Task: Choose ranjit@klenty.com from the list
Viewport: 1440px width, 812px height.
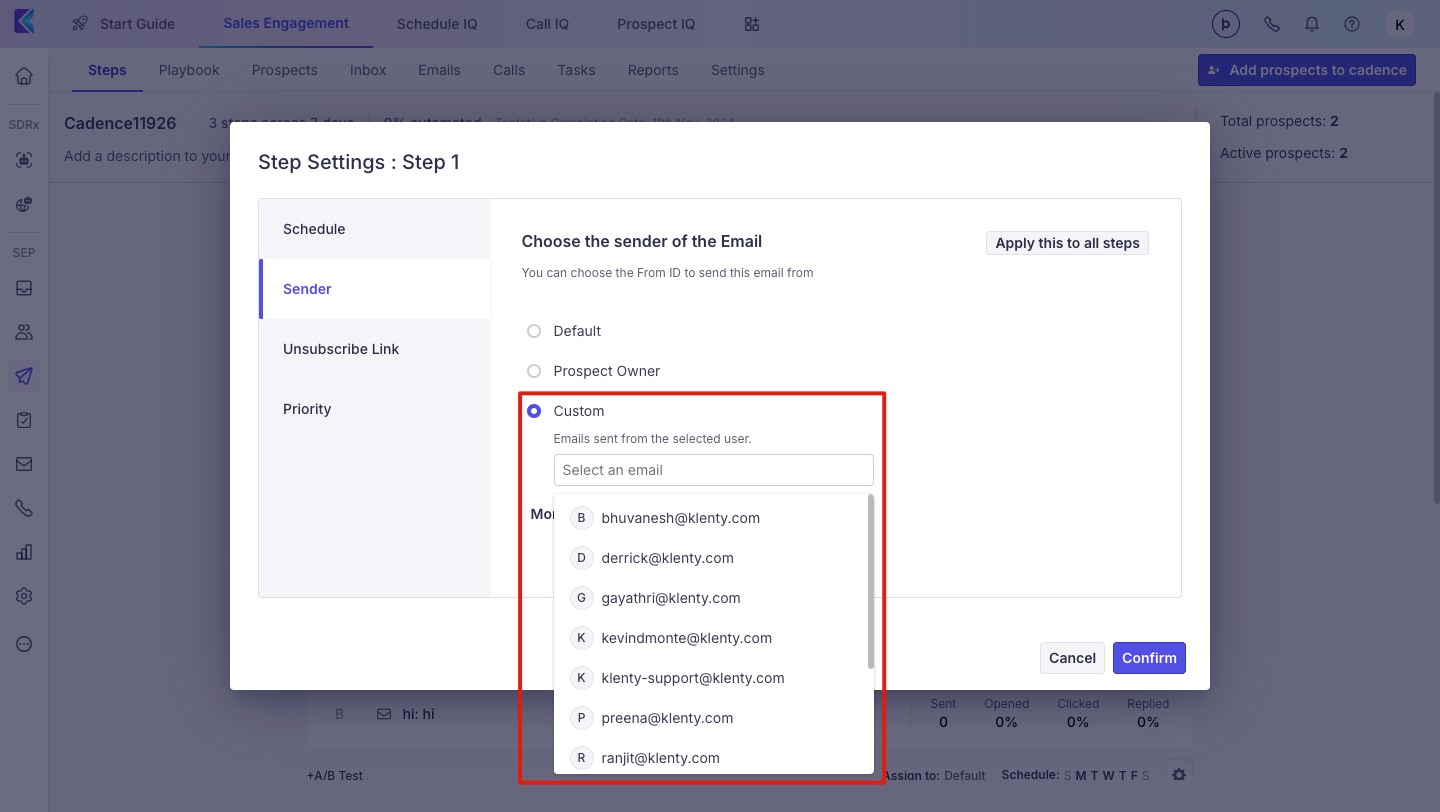Action: pos(713,758)
